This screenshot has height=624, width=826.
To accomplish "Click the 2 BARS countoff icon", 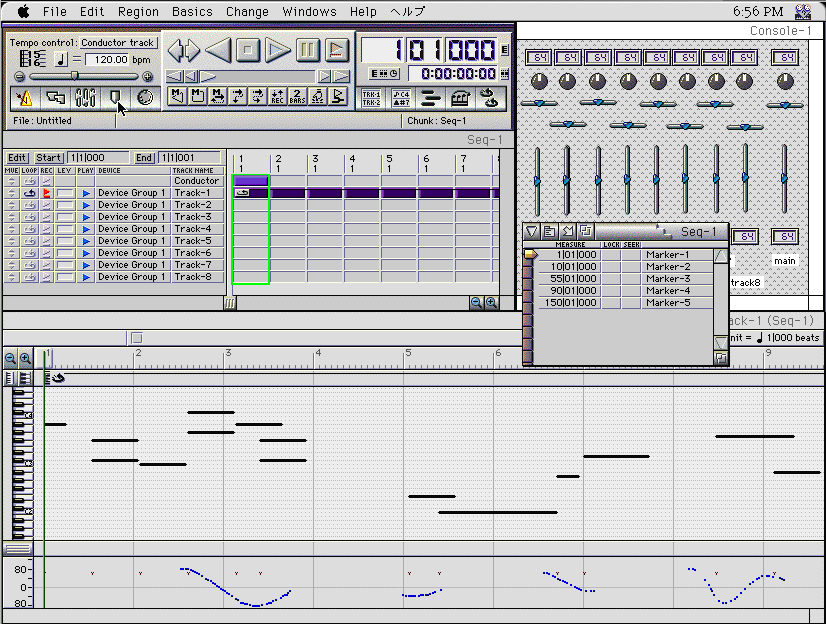I will (297, 97).
